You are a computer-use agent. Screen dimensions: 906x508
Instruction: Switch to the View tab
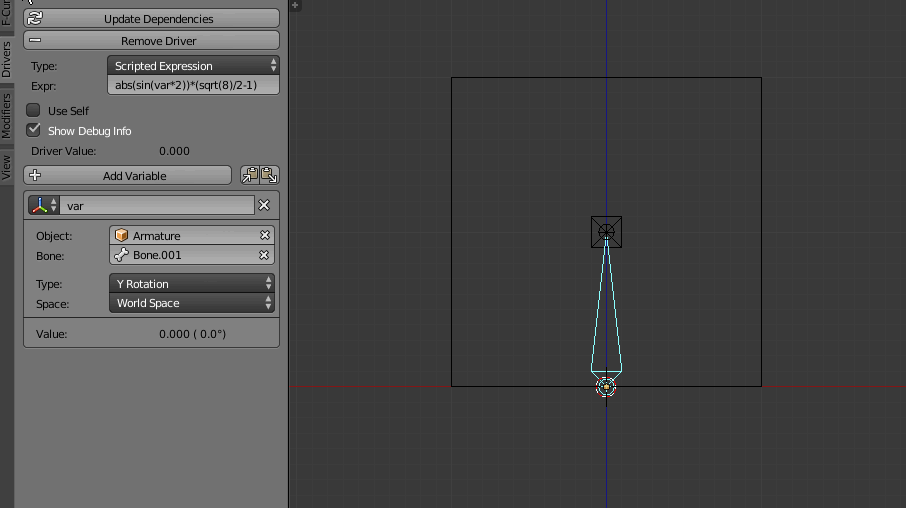click(x=6, y=167)
